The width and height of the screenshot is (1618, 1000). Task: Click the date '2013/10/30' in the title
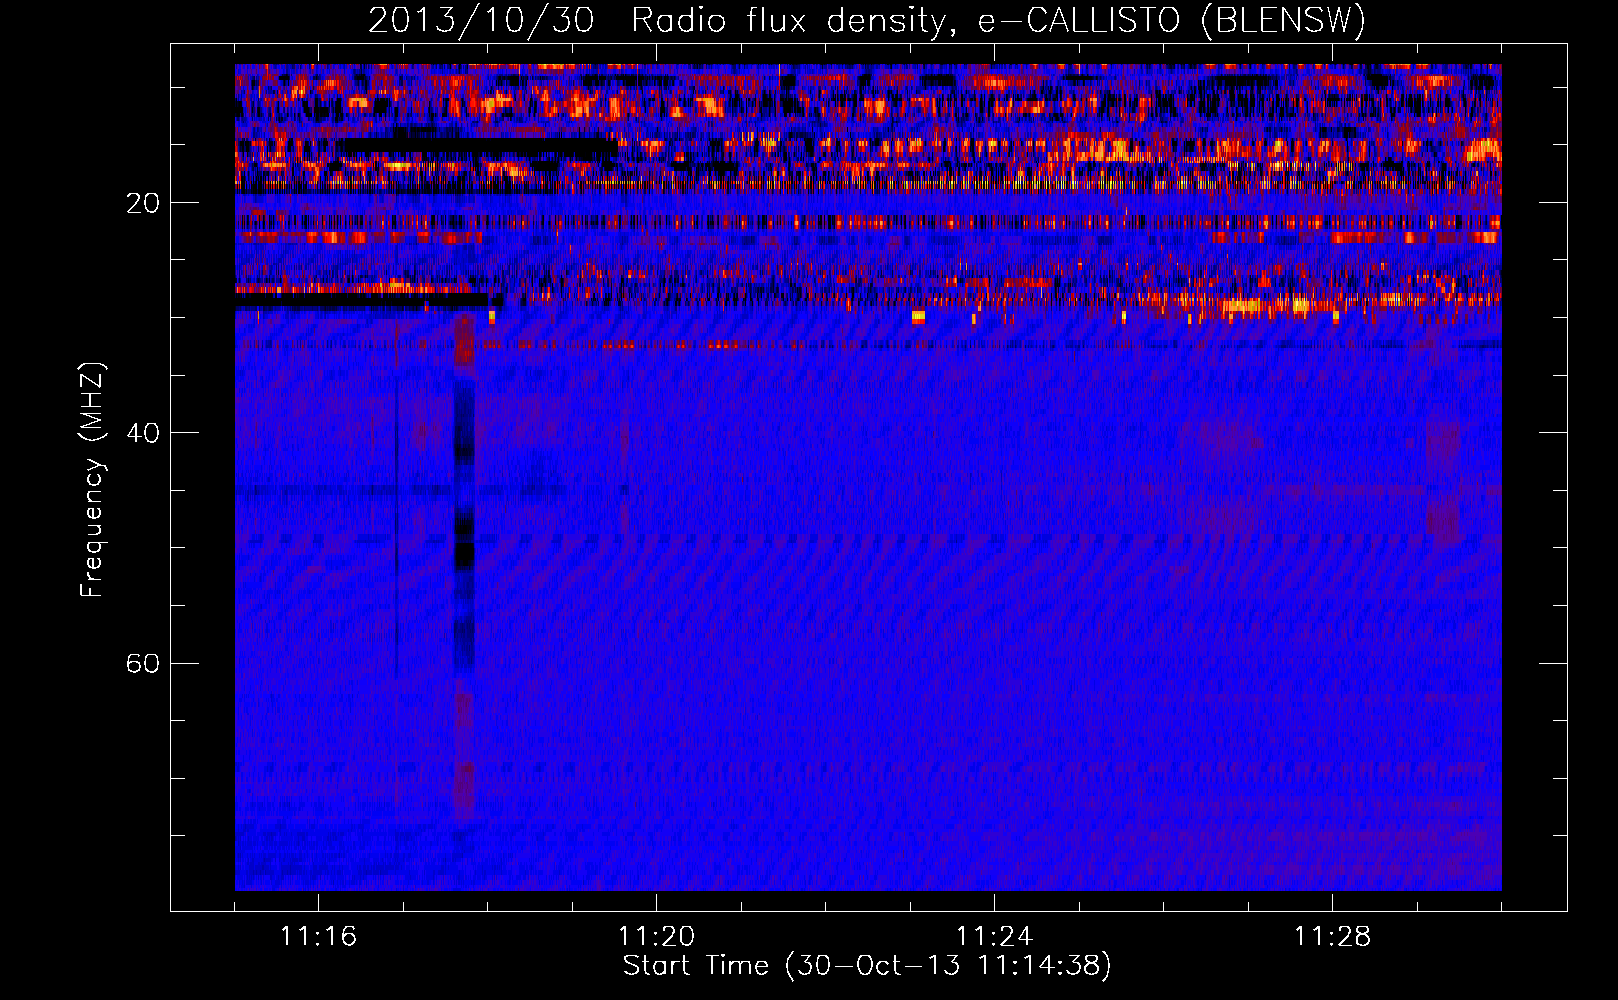(x=481, y=20)
